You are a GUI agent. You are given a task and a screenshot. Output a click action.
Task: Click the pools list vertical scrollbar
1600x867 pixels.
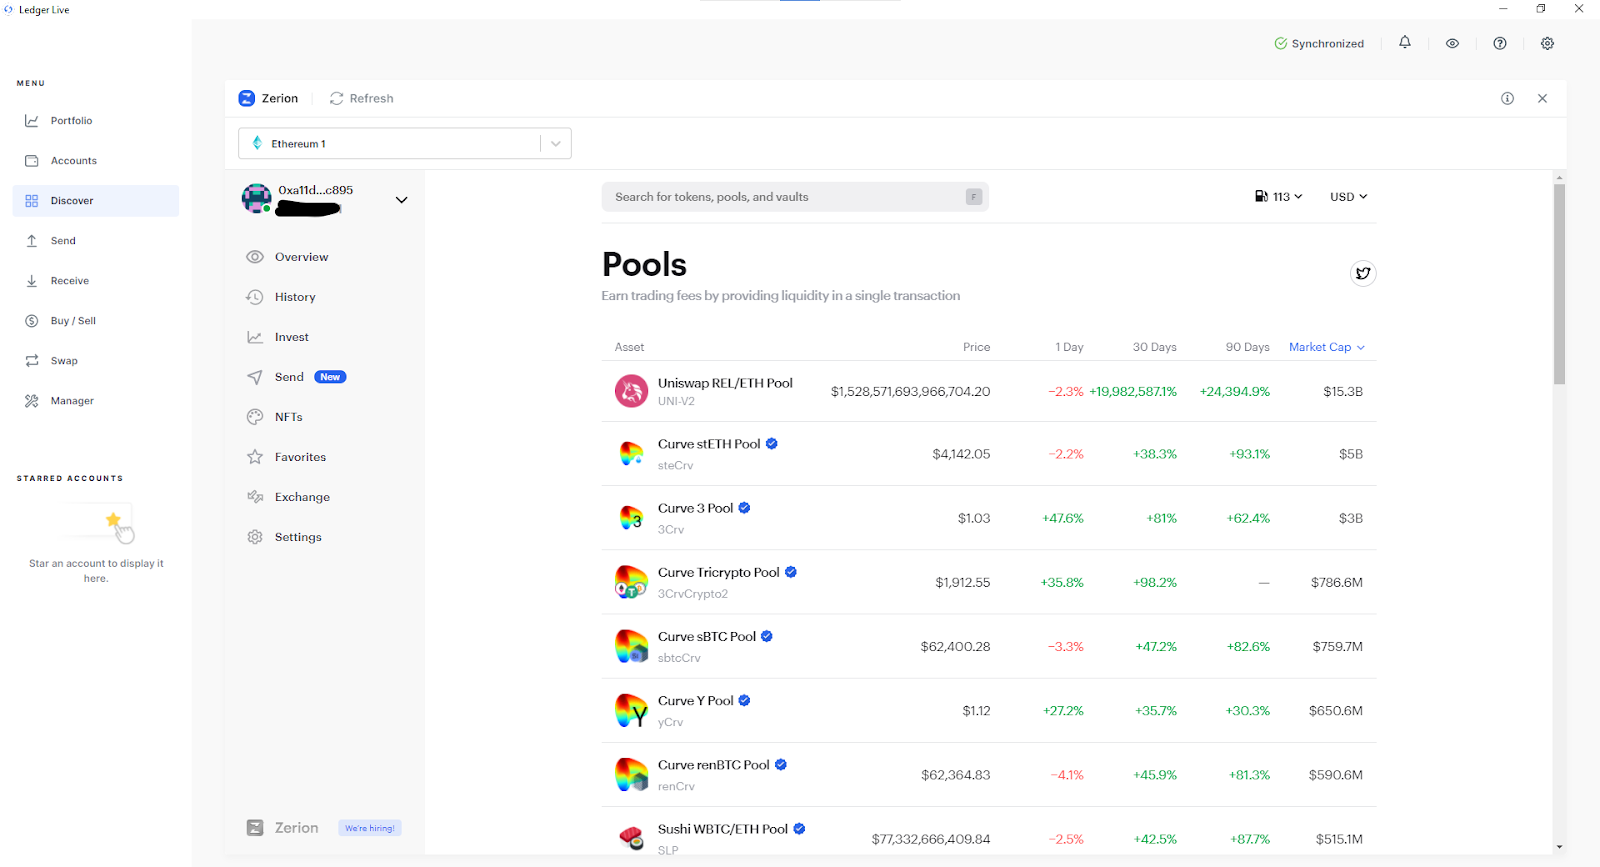(1559, 283)
